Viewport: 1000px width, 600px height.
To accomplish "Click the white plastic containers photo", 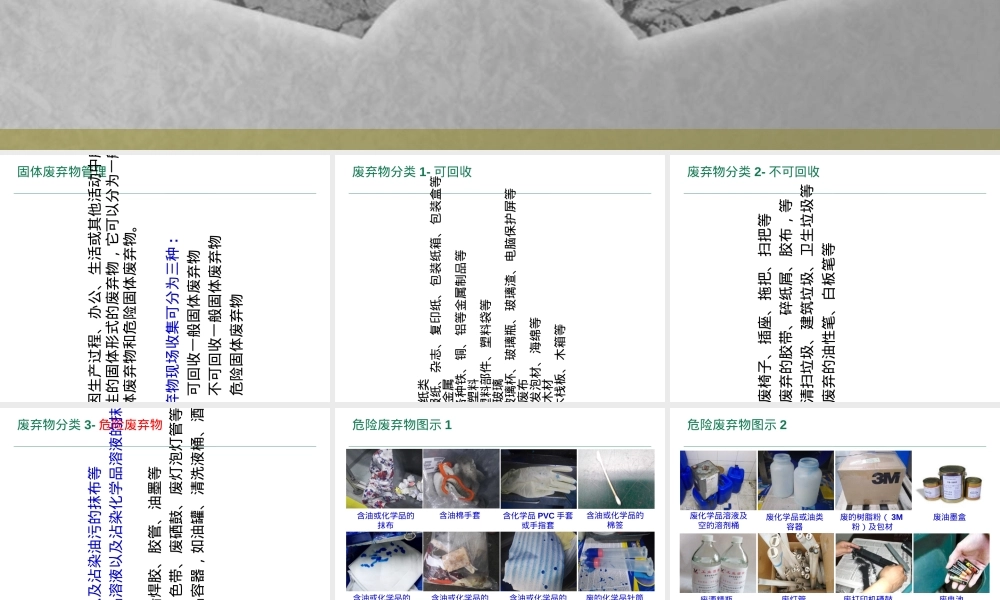I will click(x=795, y=480).
